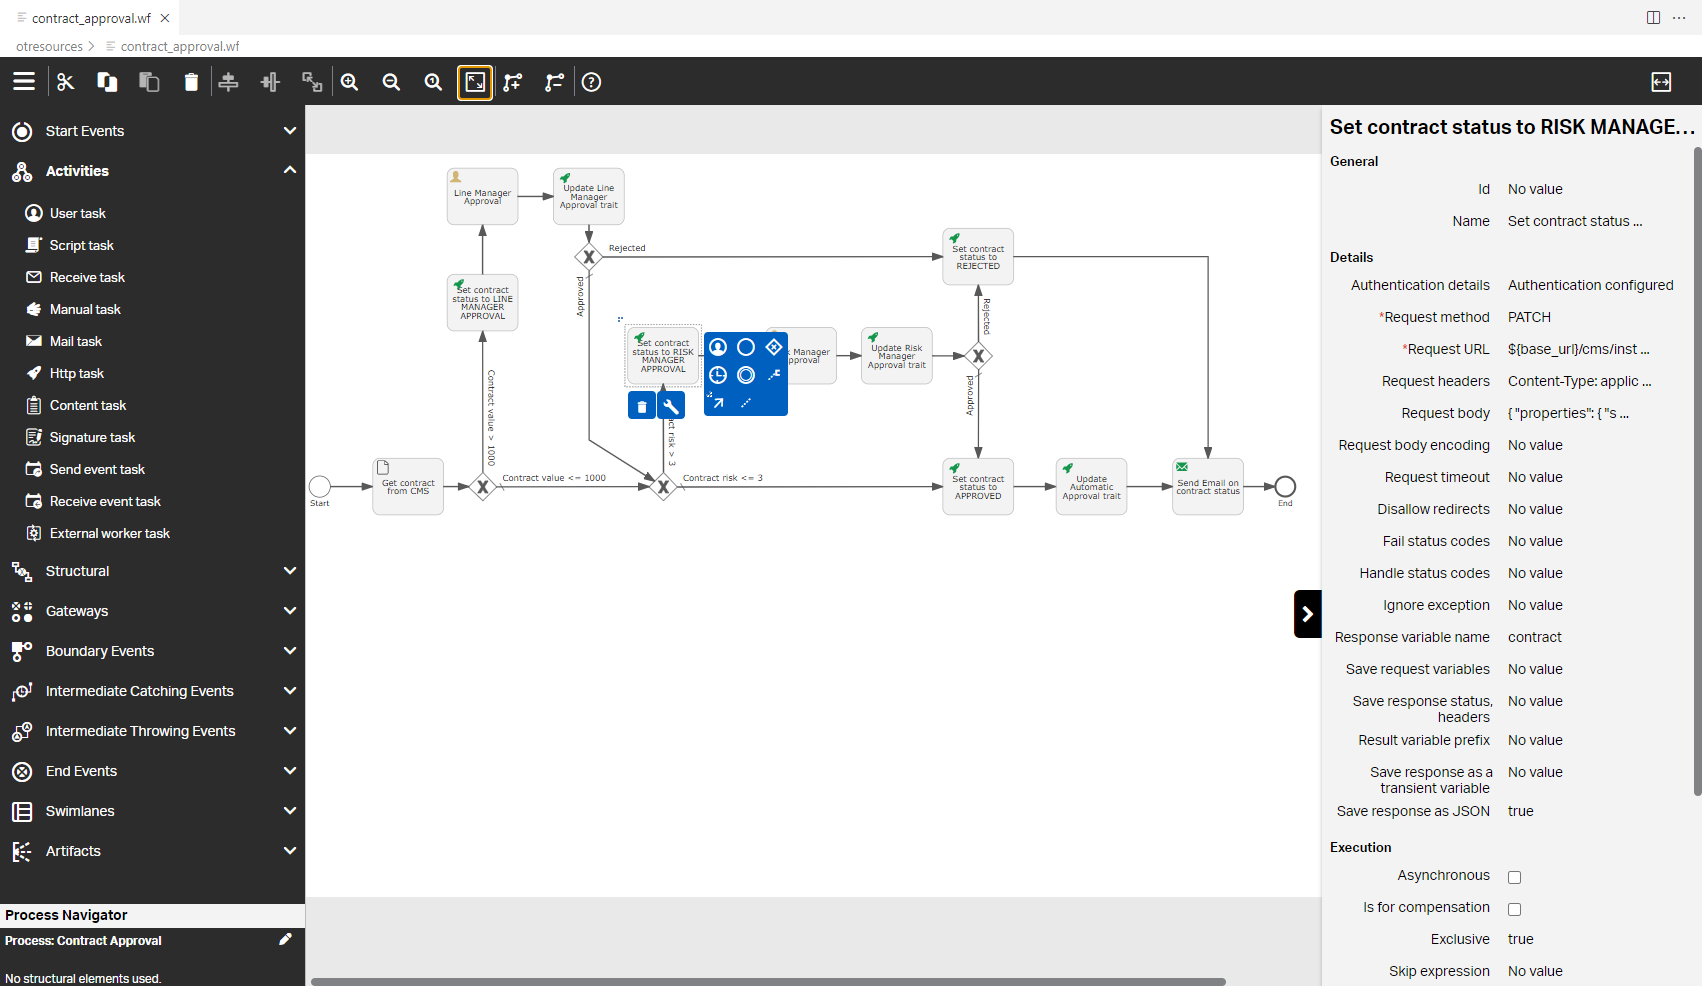The height and width of the screenshot is (988, 1702).
Task: Click the canvas horizontal scrollbar
Action: (768, 982)
